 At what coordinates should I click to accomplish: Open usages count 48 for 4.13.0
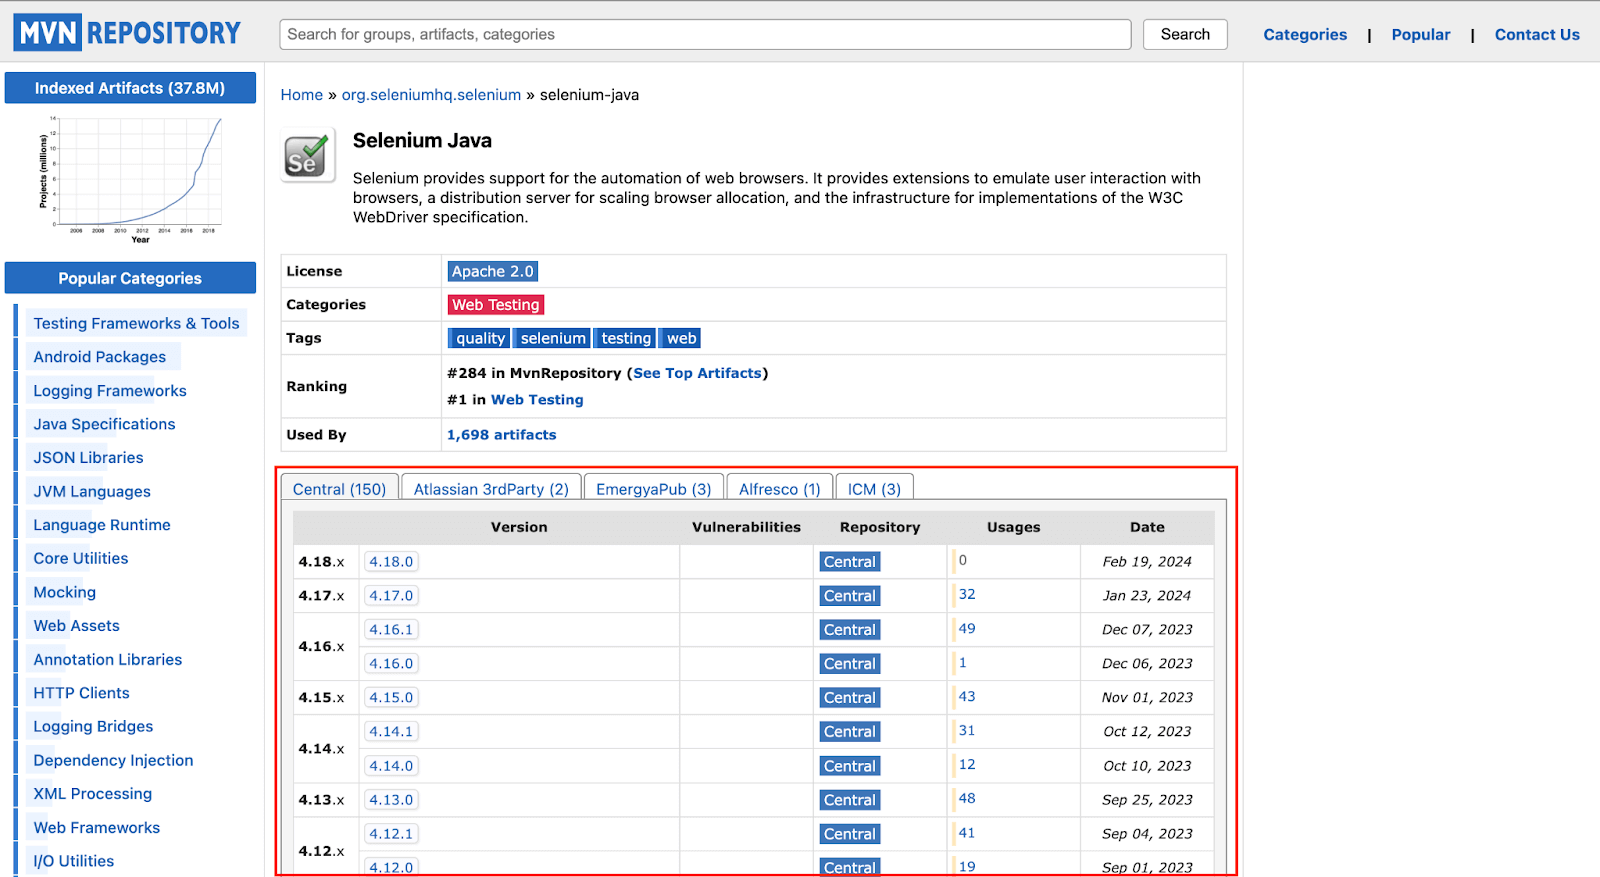pyautogui.click(x=967, y=798)
